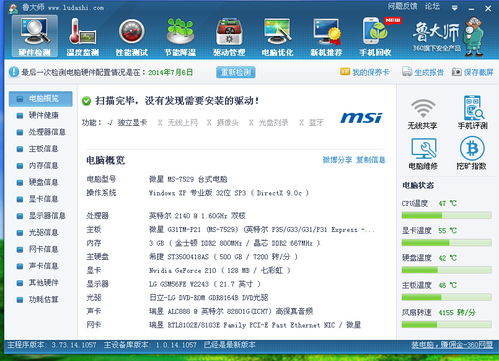Open 我的保养卡 maintenance card

(x=365, y=72)
